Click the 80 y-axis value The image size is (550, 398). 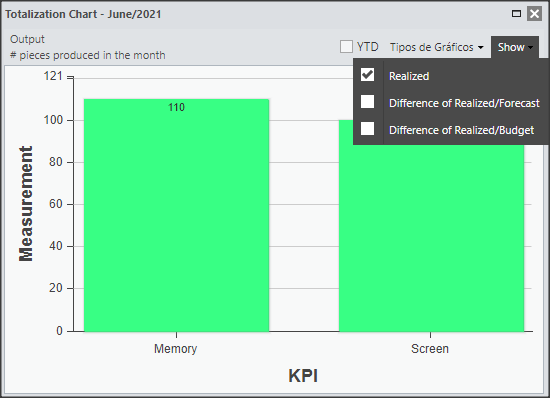pos(56,162)
